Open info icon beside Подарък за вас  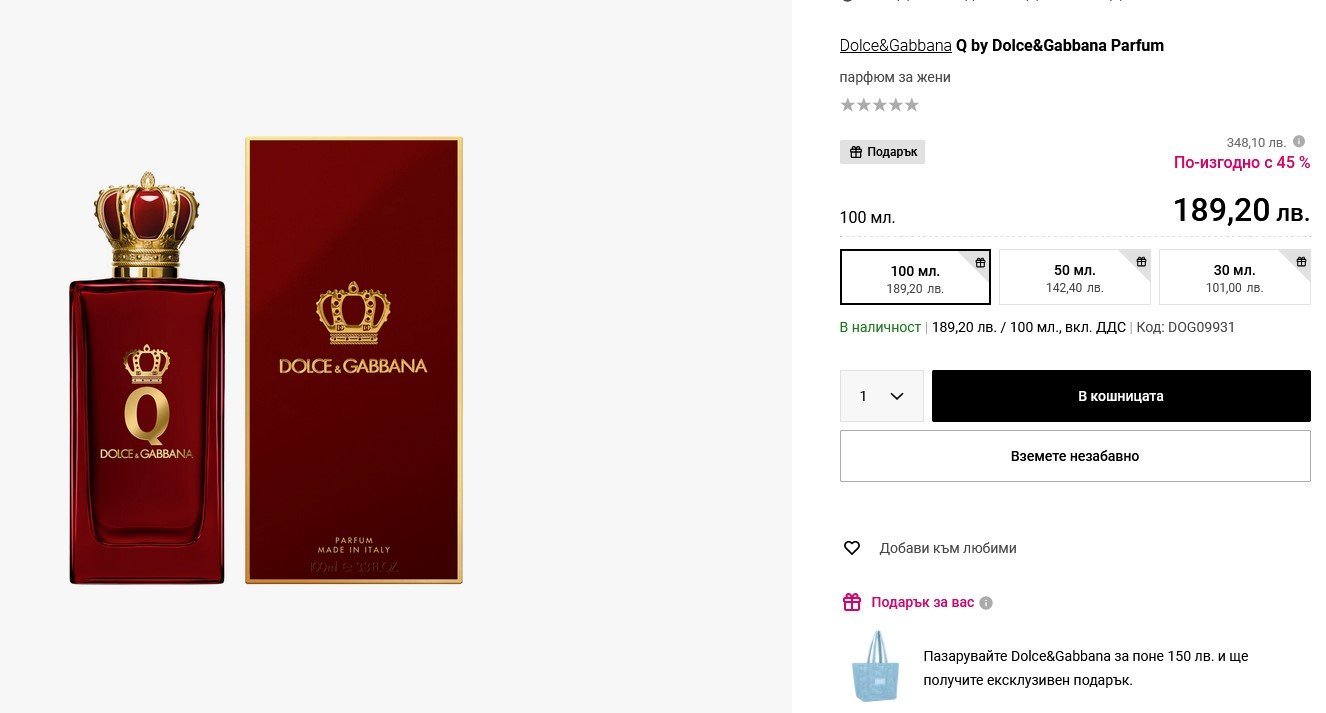tap(986, 603)
